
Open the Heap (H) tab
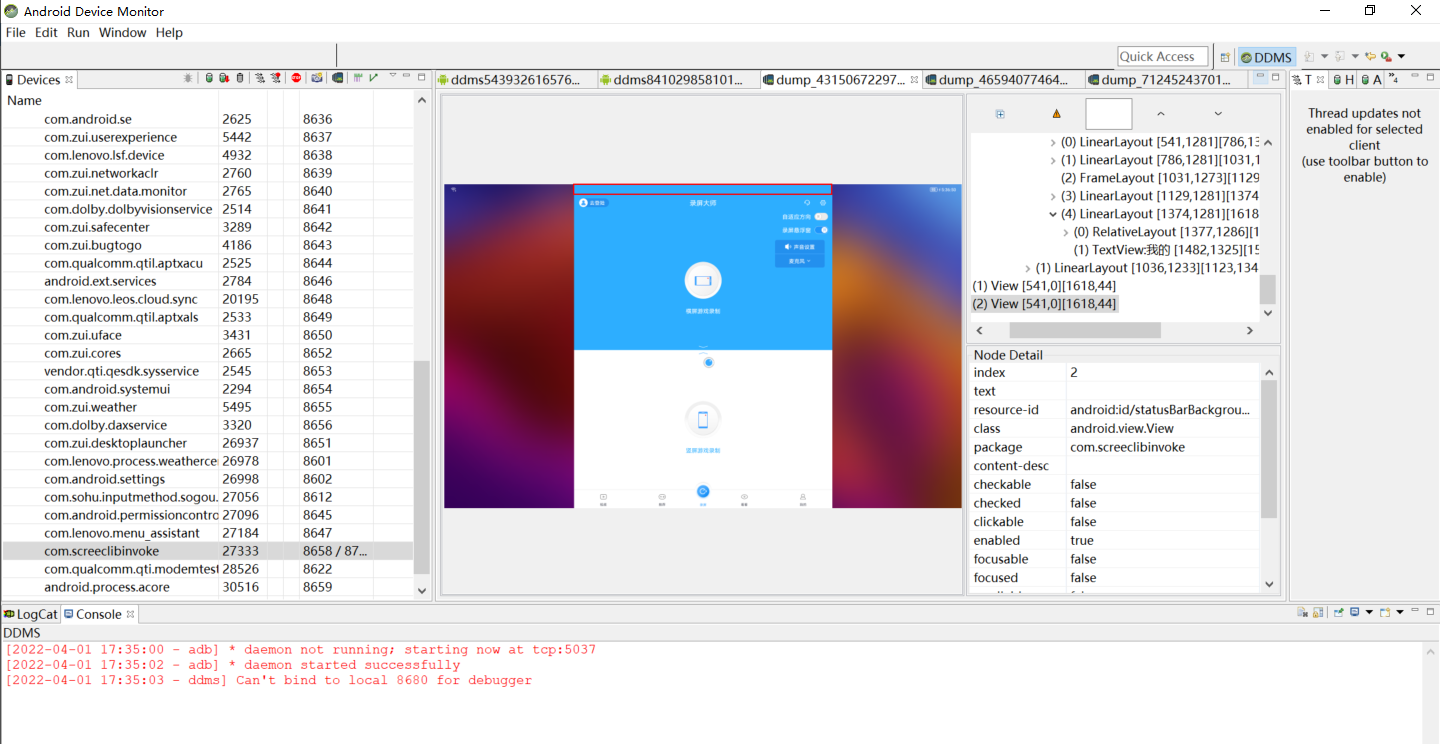tap(1343, 80)
